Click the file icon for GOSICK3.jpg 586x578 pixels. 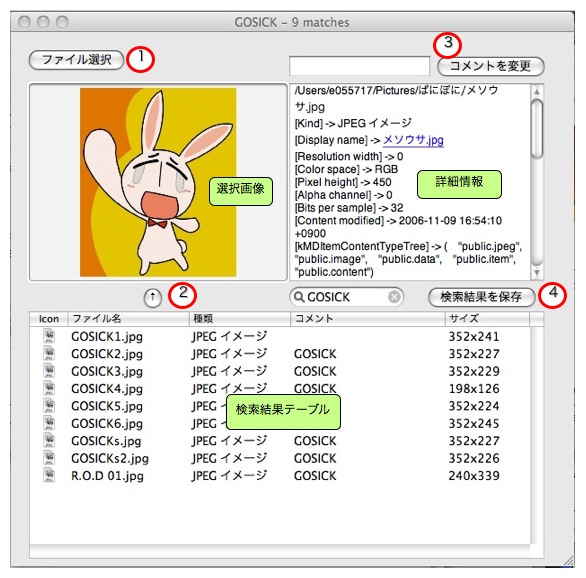coord(49,371)
